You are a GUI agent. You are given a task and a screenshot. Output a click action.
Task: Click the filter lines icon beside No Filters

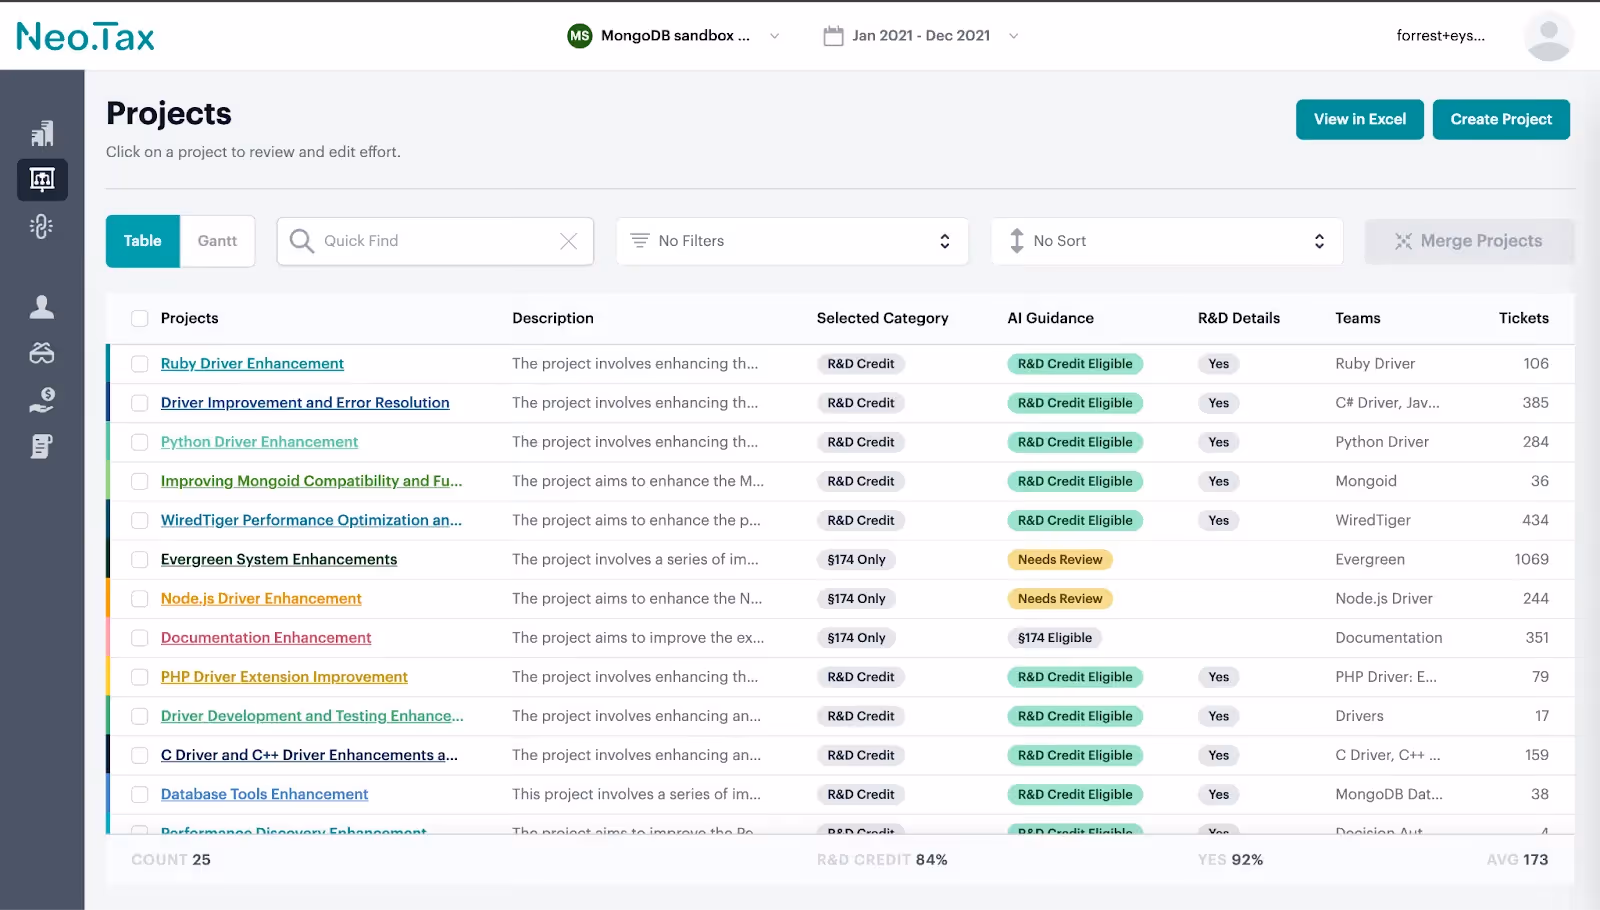pos(640,241)
